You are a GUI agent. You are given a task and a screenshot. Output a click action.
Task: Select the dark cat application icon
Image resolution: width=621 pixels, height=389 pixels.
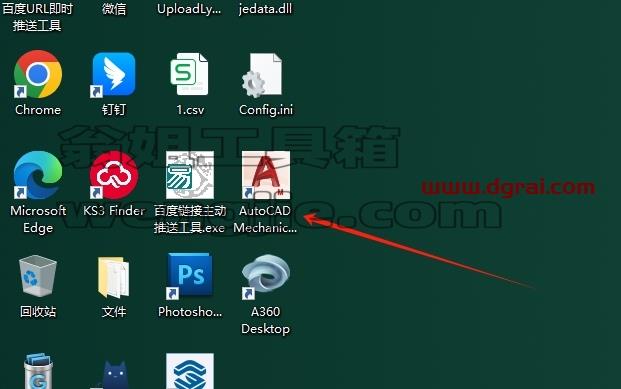pos(114,375)
